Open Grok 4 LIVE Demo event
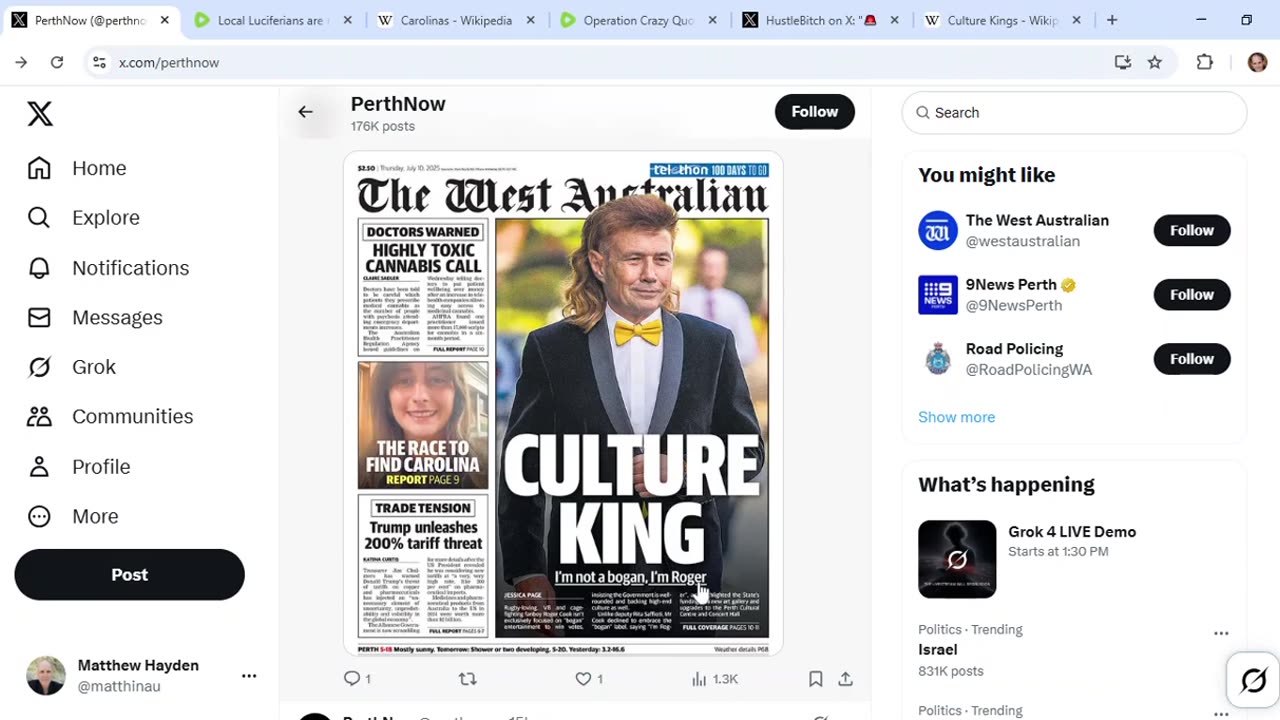The width and height of the screenshot is (1280, 720). point(1074,559)
